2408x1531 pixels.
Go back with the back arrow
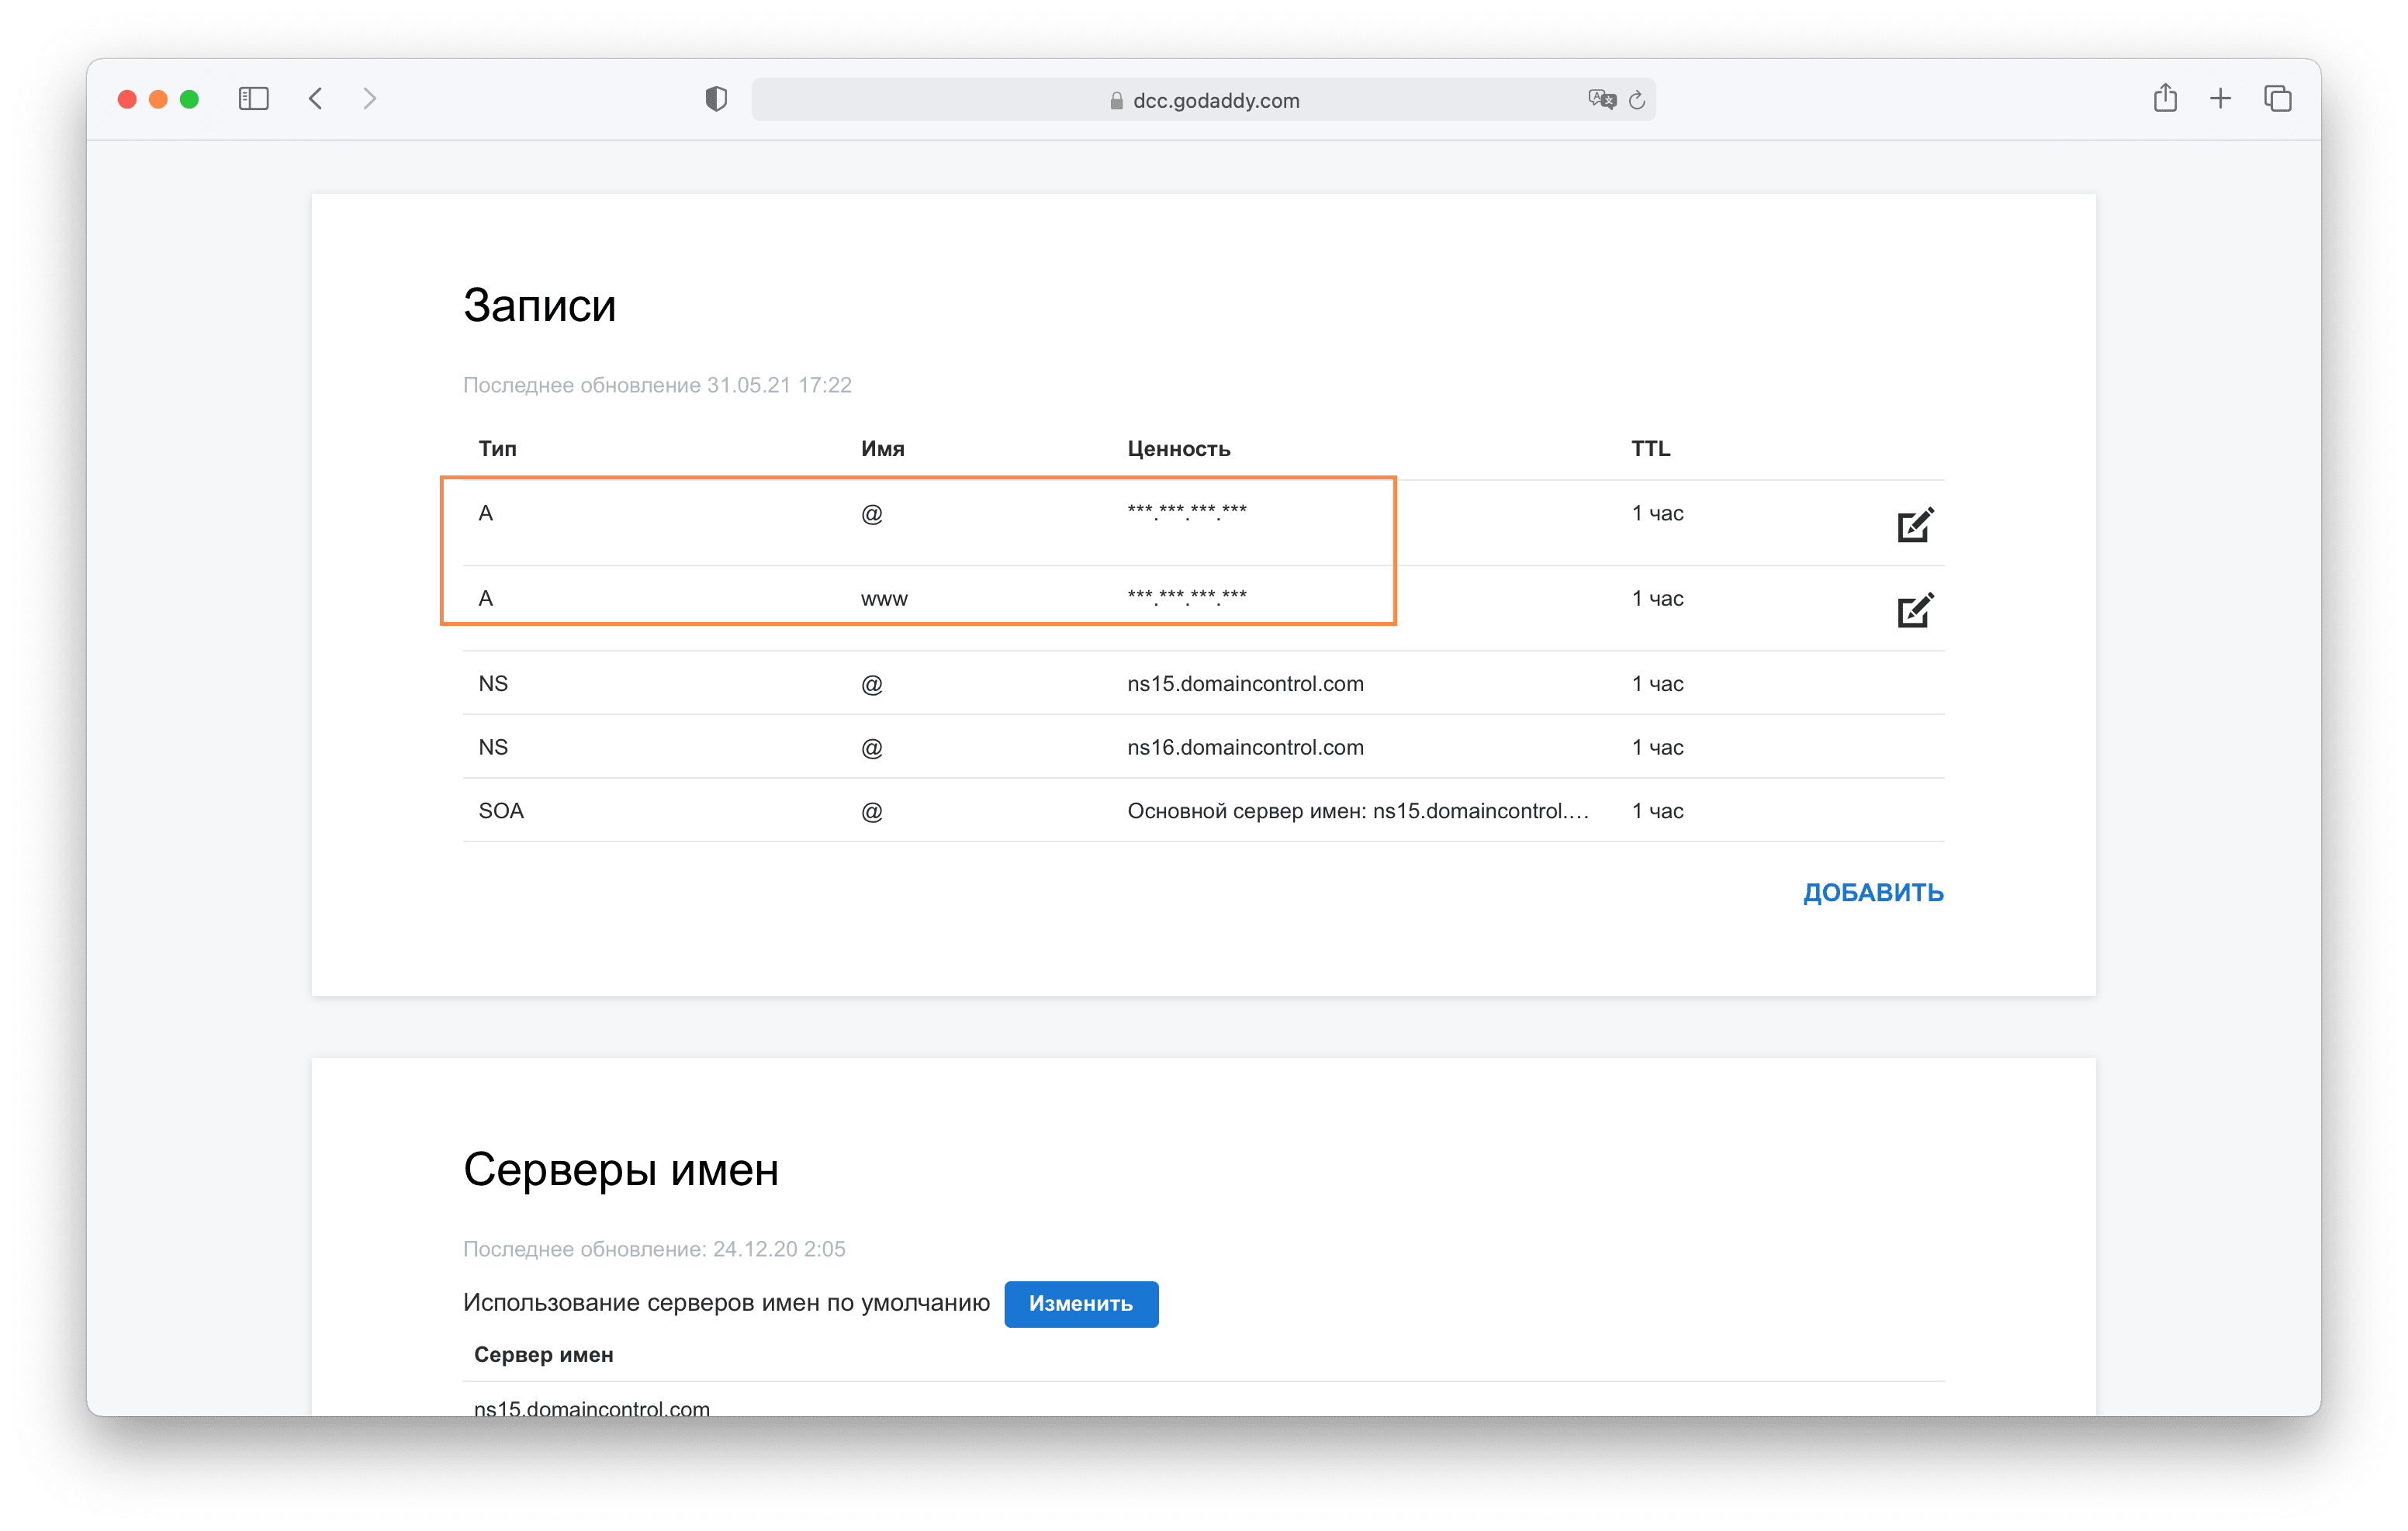(x=316, y=99)
